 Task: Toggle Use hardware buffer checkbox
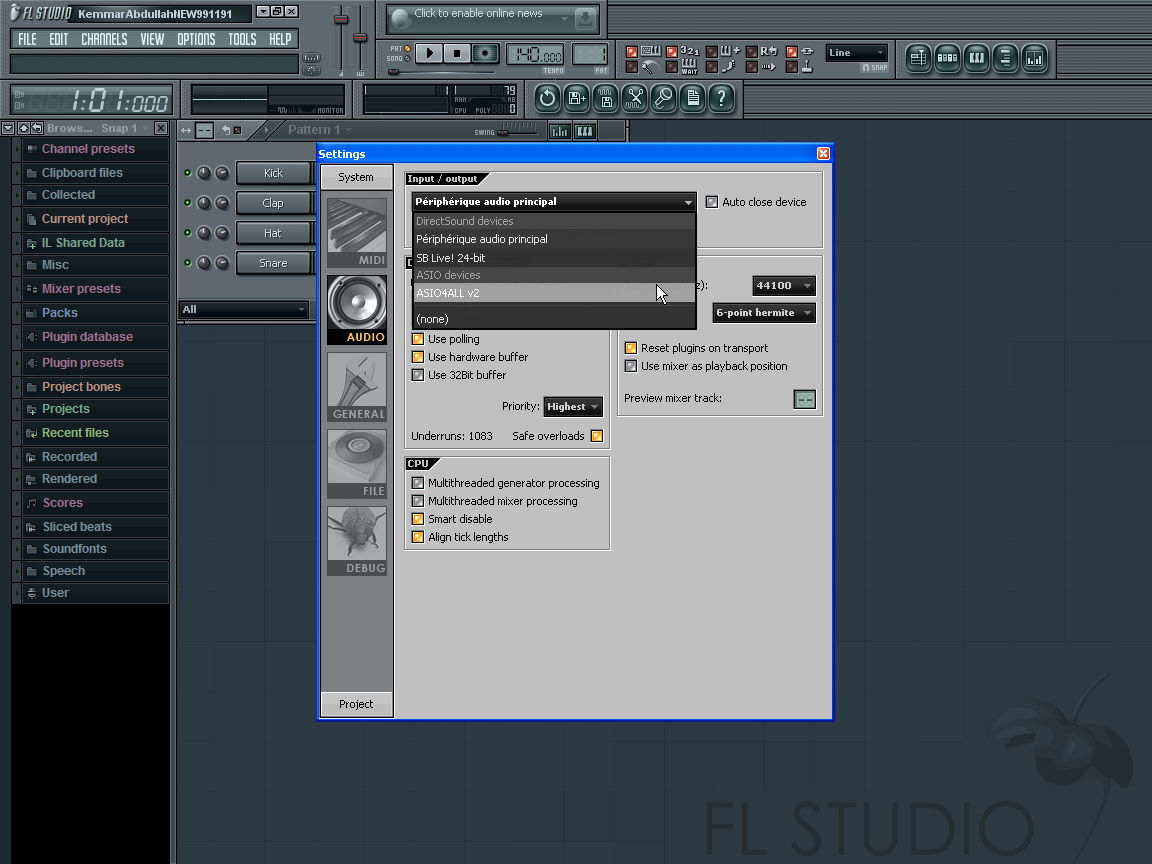[418, 357]
